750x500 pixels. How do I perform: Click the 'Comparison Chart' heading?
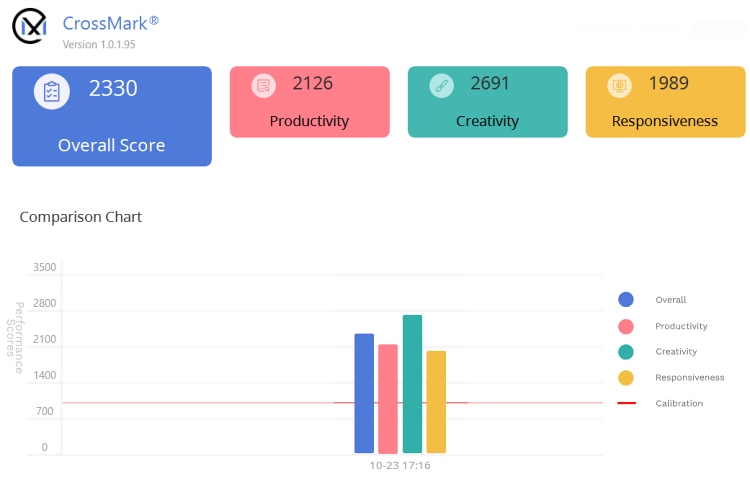(81, 217)
